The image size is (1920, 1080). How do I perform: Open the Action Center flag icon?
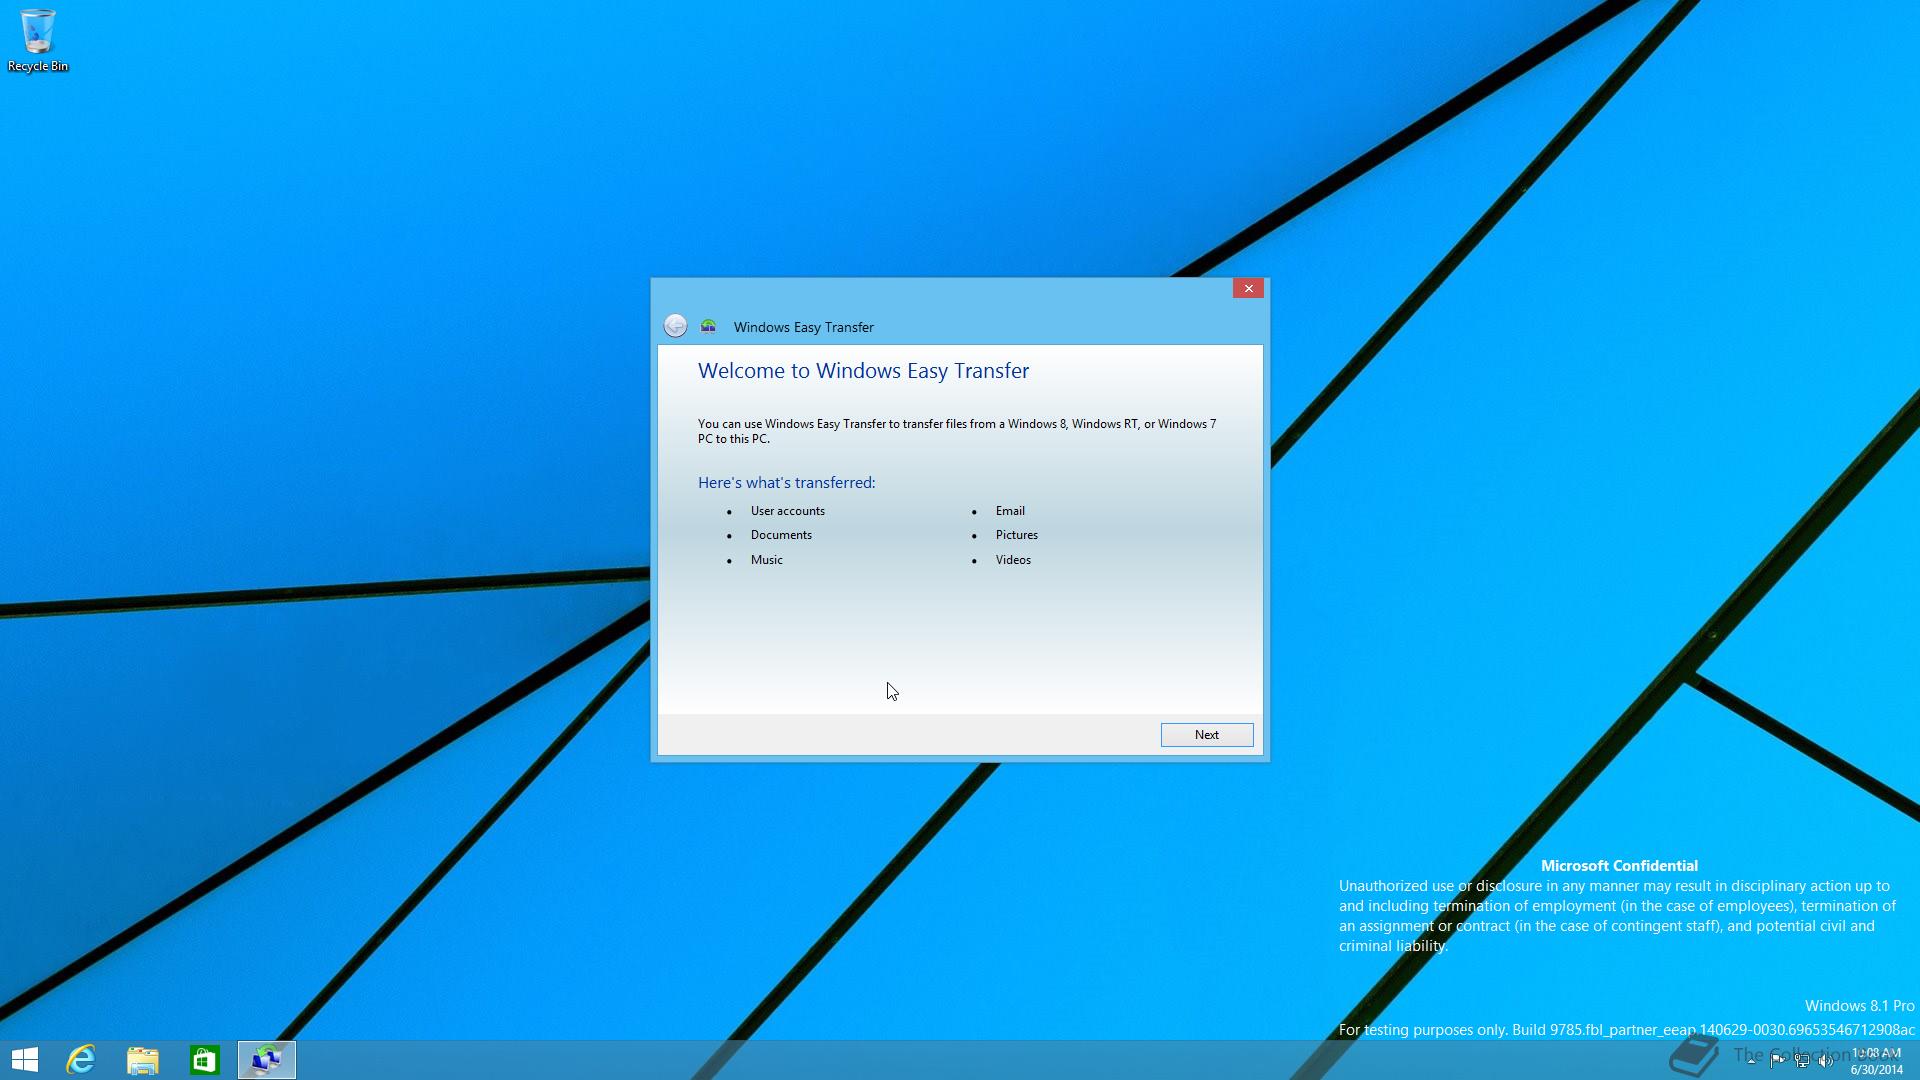coord(1777,1061)
